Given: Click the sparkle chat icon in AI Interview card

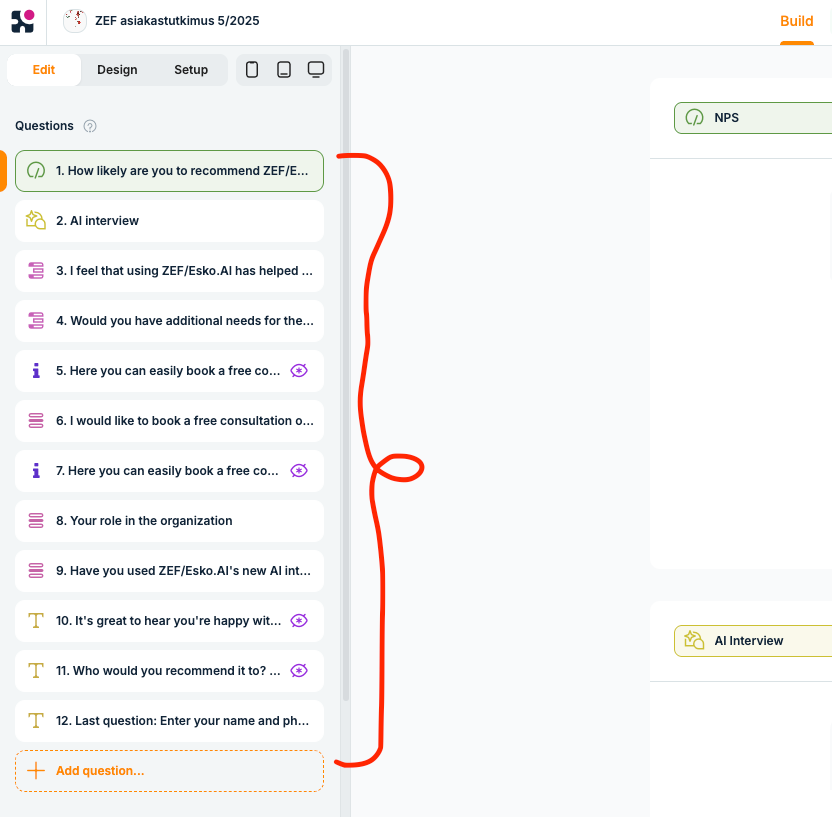Looking at the screenshot, I should pyautogui.click(x=694, y=640).
